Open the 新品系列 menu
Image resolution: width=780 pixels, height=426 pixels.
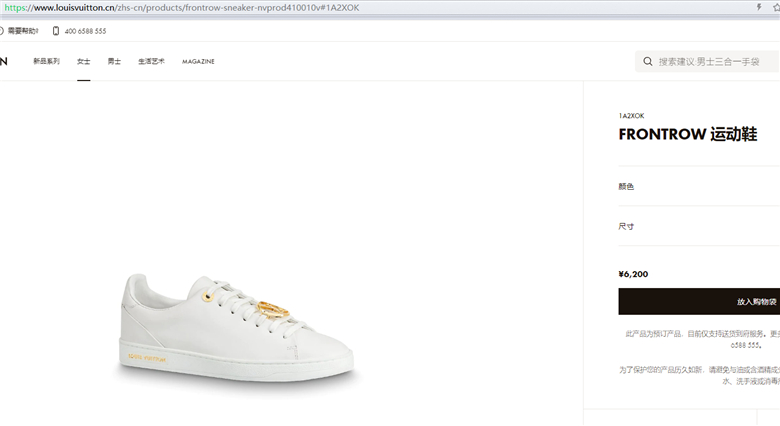click(x=46, y=61)
